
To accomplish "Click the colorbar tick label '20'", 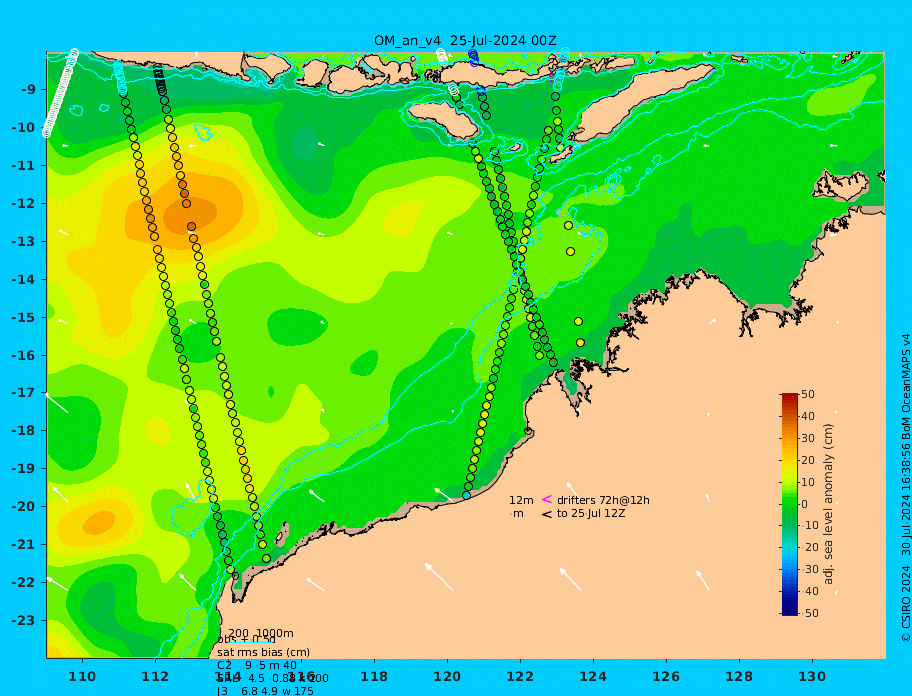I will [x=808, y=461].
